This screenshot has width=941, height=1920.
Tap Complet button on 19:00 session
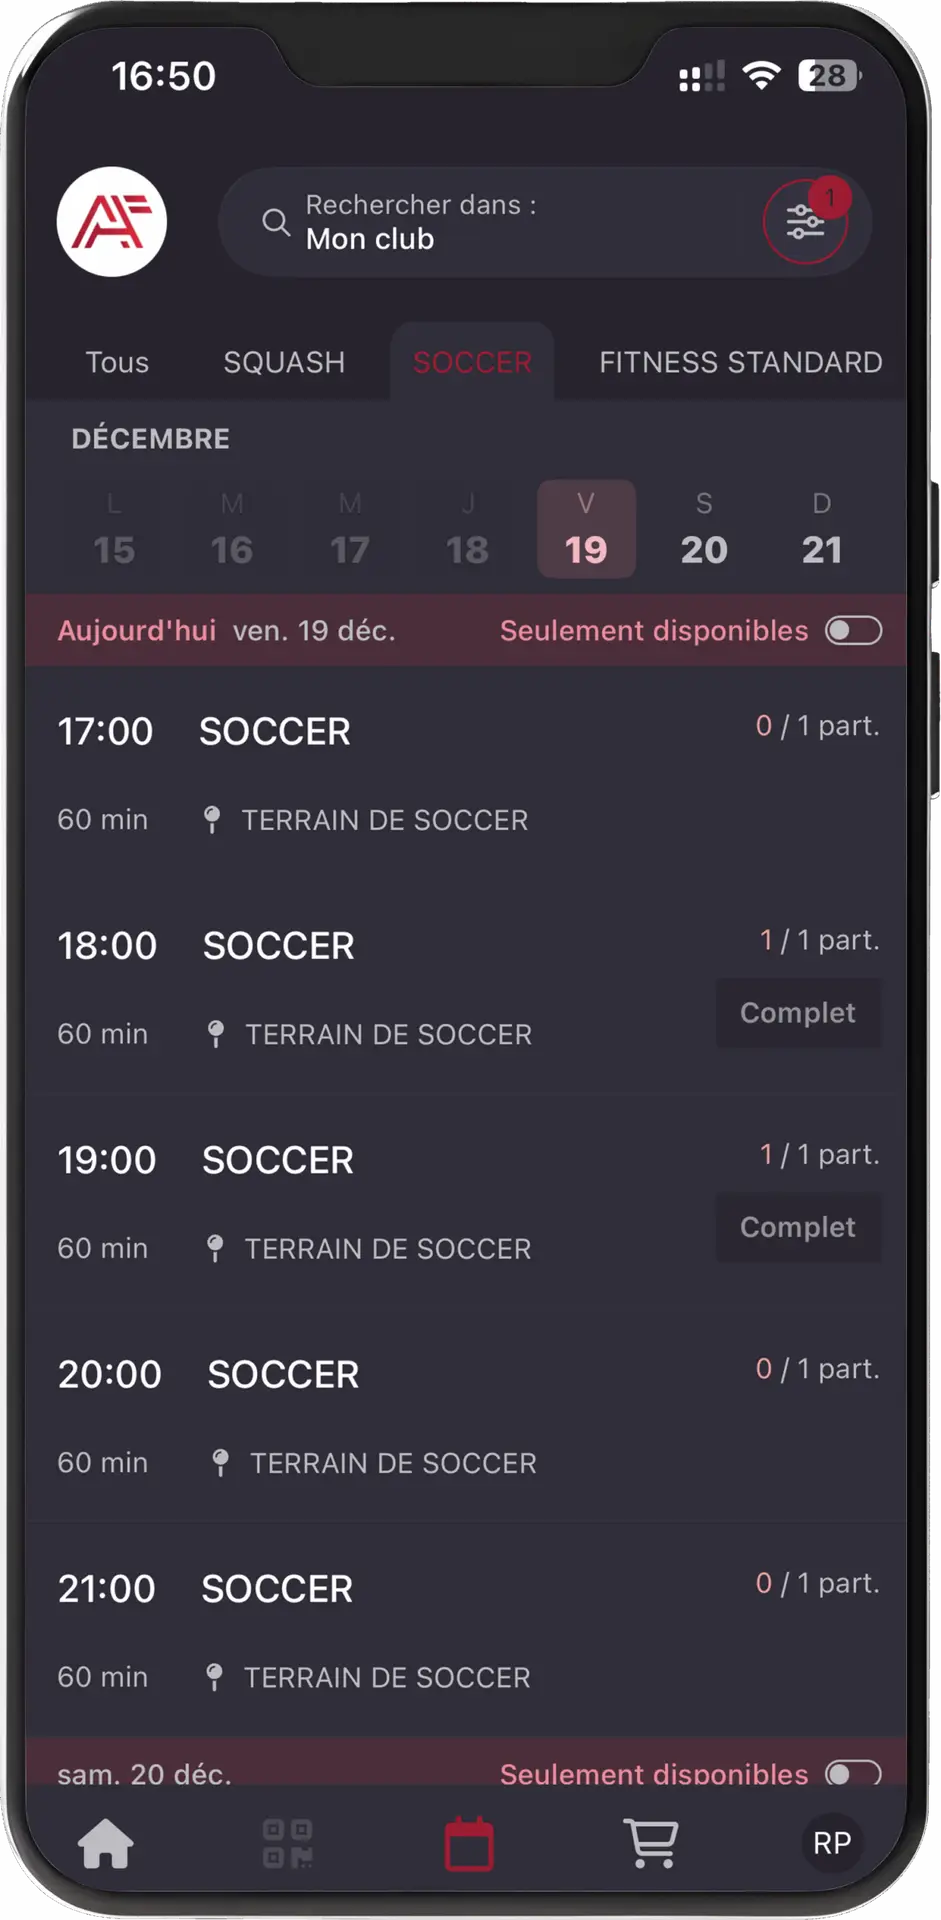tap(798, 1227)
